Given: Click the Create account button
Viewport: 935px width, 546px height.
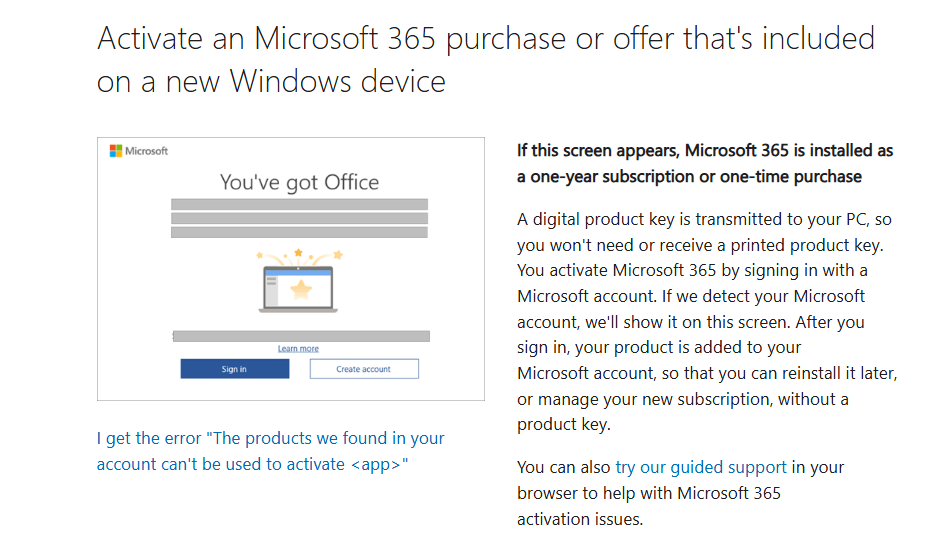Looking at the screenshot, I should pos(364,369).
